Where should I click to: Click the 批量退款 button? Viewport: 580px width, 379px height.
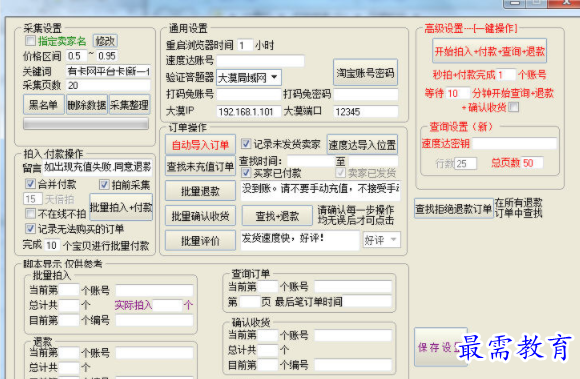coord(200,191)
